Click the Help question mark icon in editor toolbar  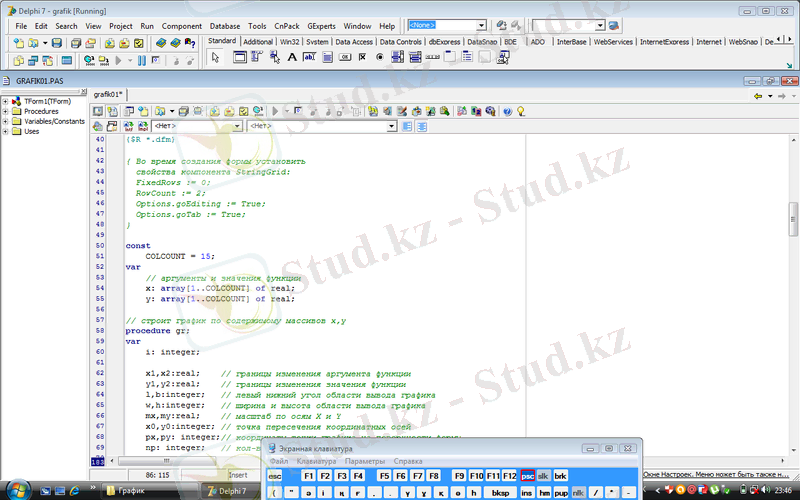click(x=507, y=111)
